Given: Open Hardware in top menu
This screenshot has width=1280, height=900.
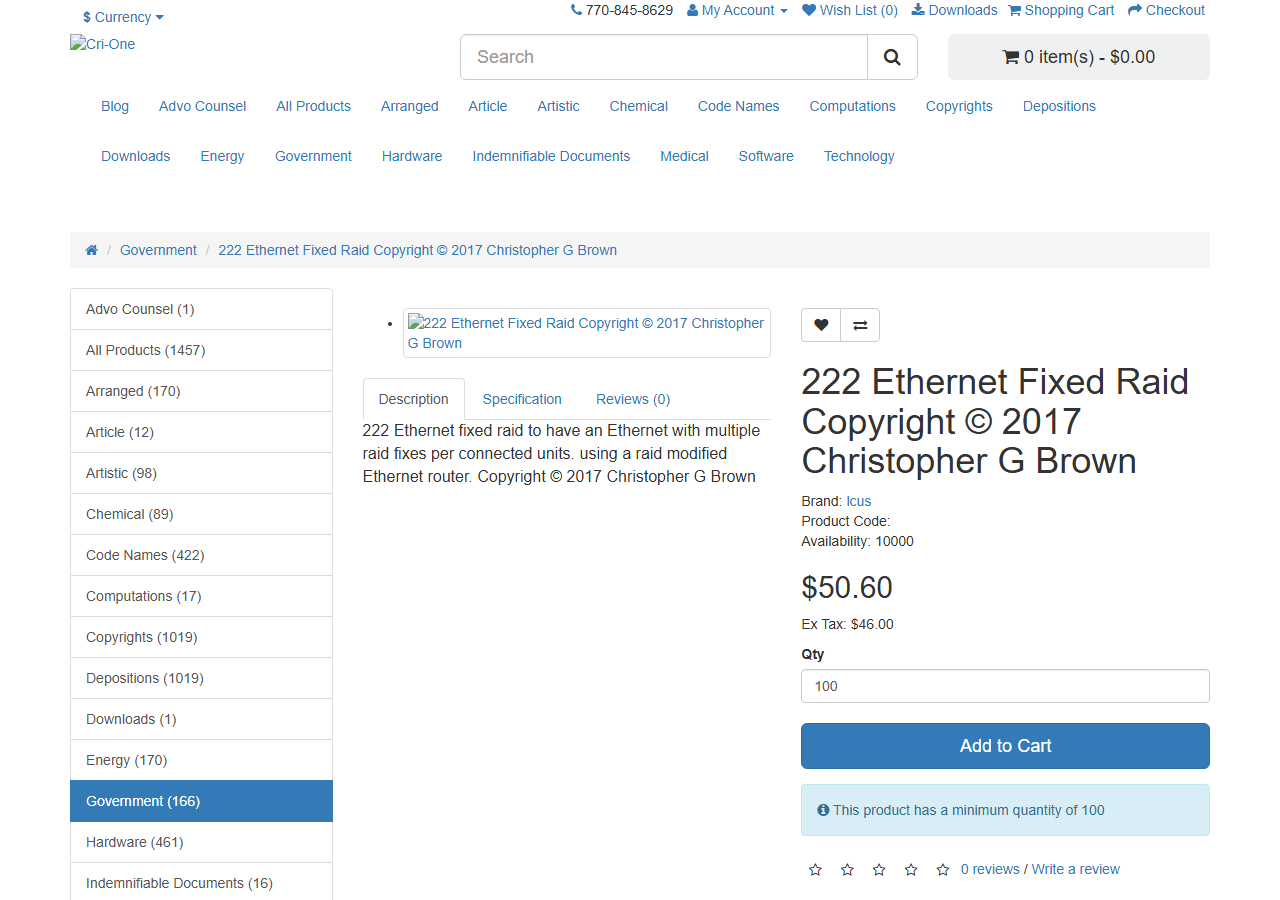Looking at the screenshot, I should pyautogui.click(x=412, y=156).
